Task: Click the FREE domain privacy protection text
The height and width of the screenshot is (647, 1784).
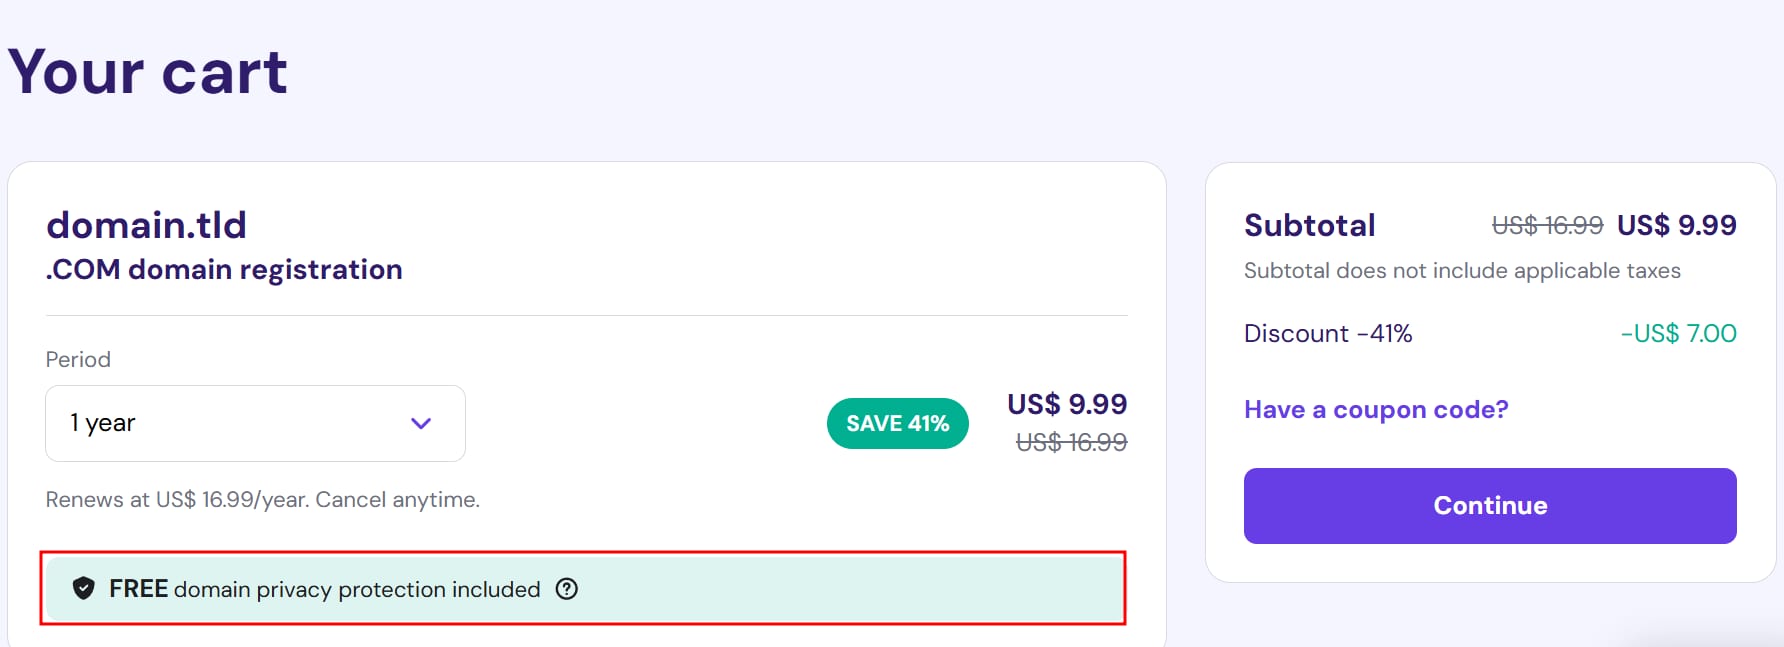Action: [x=325, y=589]
